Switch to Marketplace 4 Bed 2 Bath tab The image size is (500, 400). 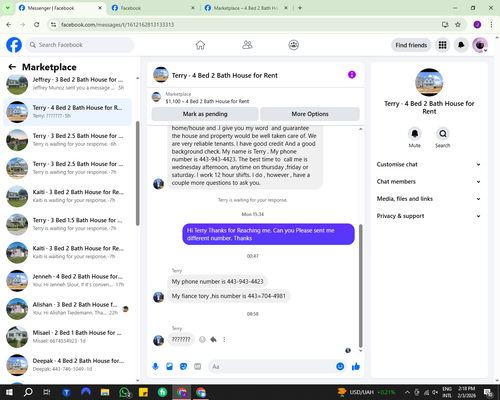(246, 8)
